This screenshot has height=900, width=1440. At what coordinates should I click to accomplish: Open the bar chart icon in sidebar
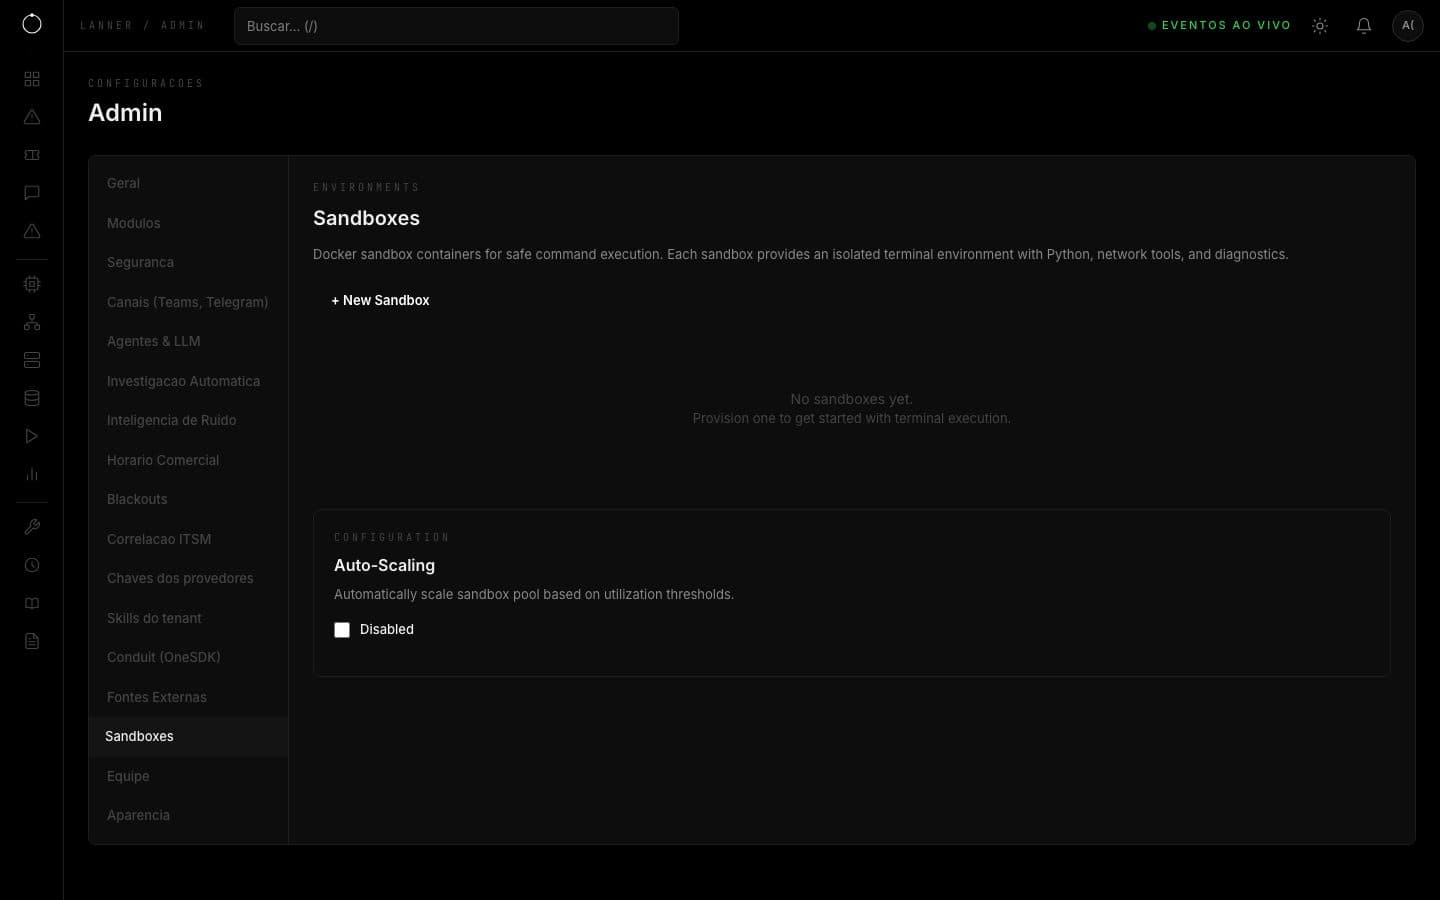[x=32, y=474]
